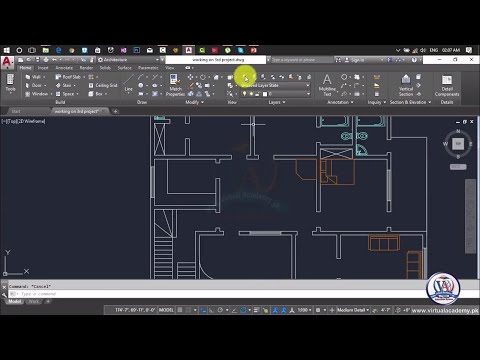Open File Explorer in Windows taskbar

coord(46,50)
